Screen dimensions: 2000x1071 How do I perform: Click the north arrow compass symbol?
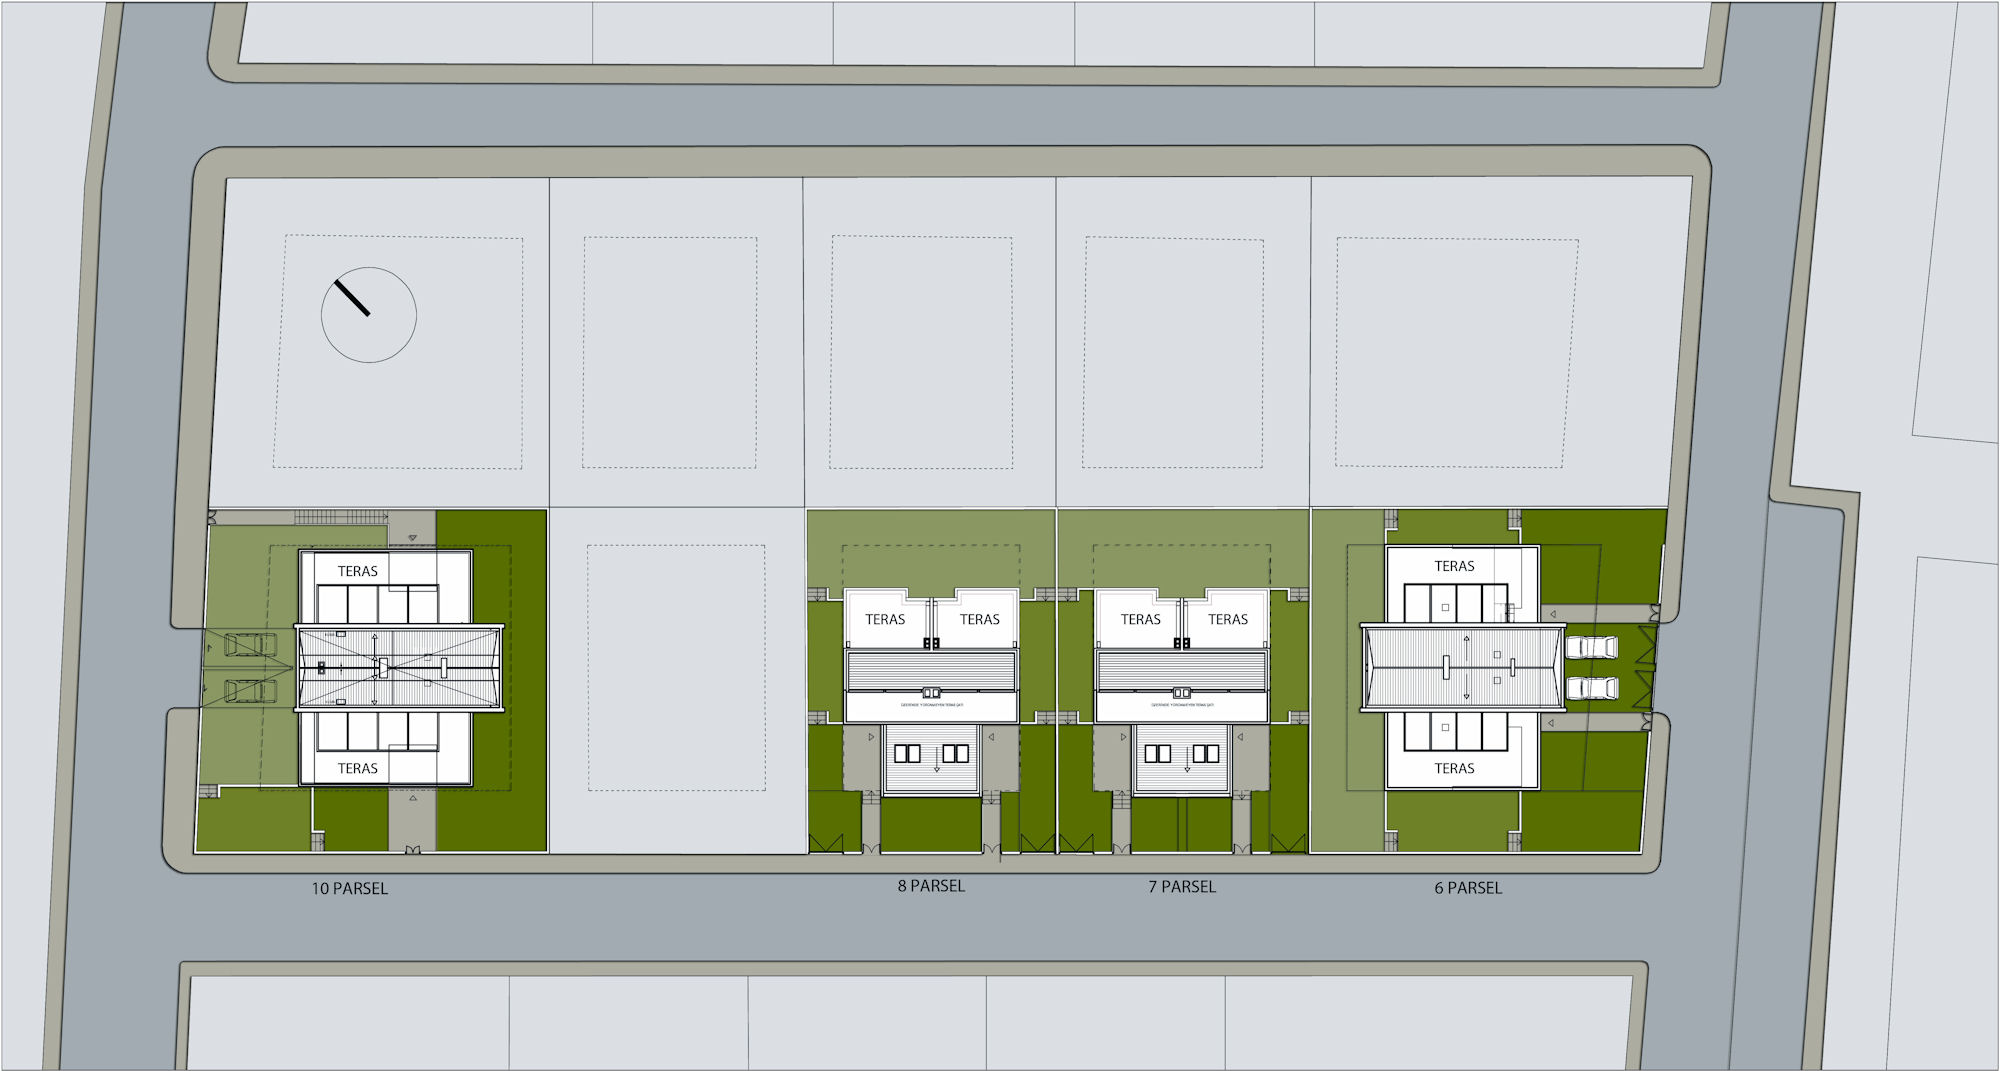(368, 314)
